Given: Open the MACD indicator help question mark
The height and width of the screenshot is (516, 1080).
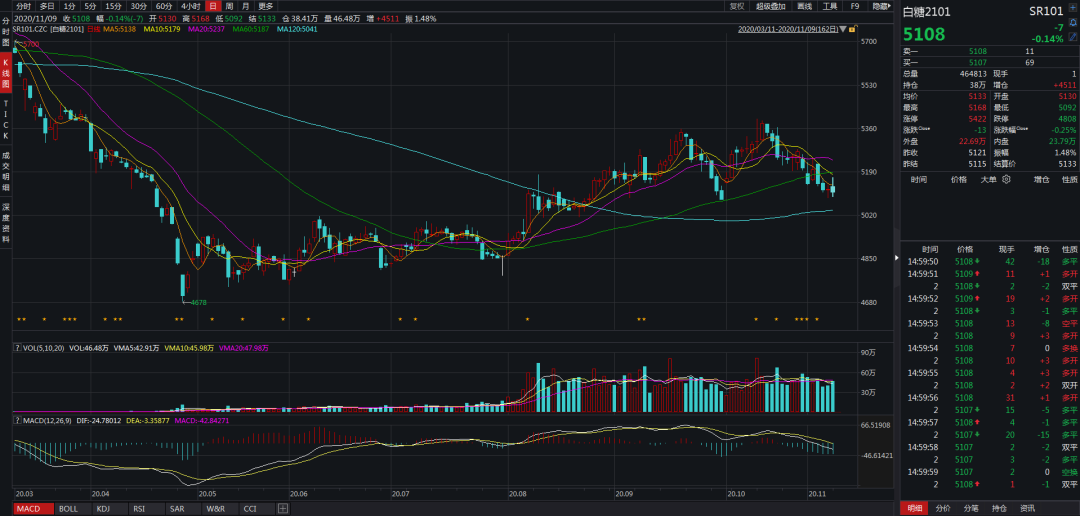Looking at the screenshot, I should (x=17, y=420).
